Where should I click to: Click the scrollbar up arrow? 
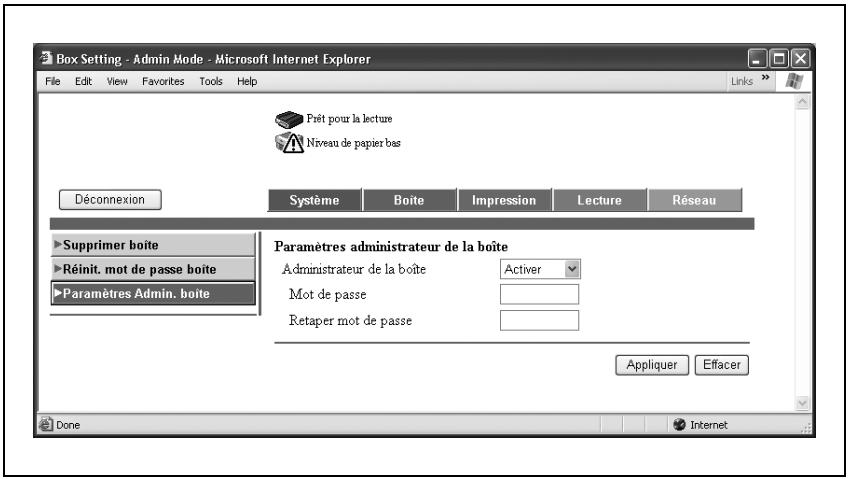pyautogui.click(x=802, y=102)
